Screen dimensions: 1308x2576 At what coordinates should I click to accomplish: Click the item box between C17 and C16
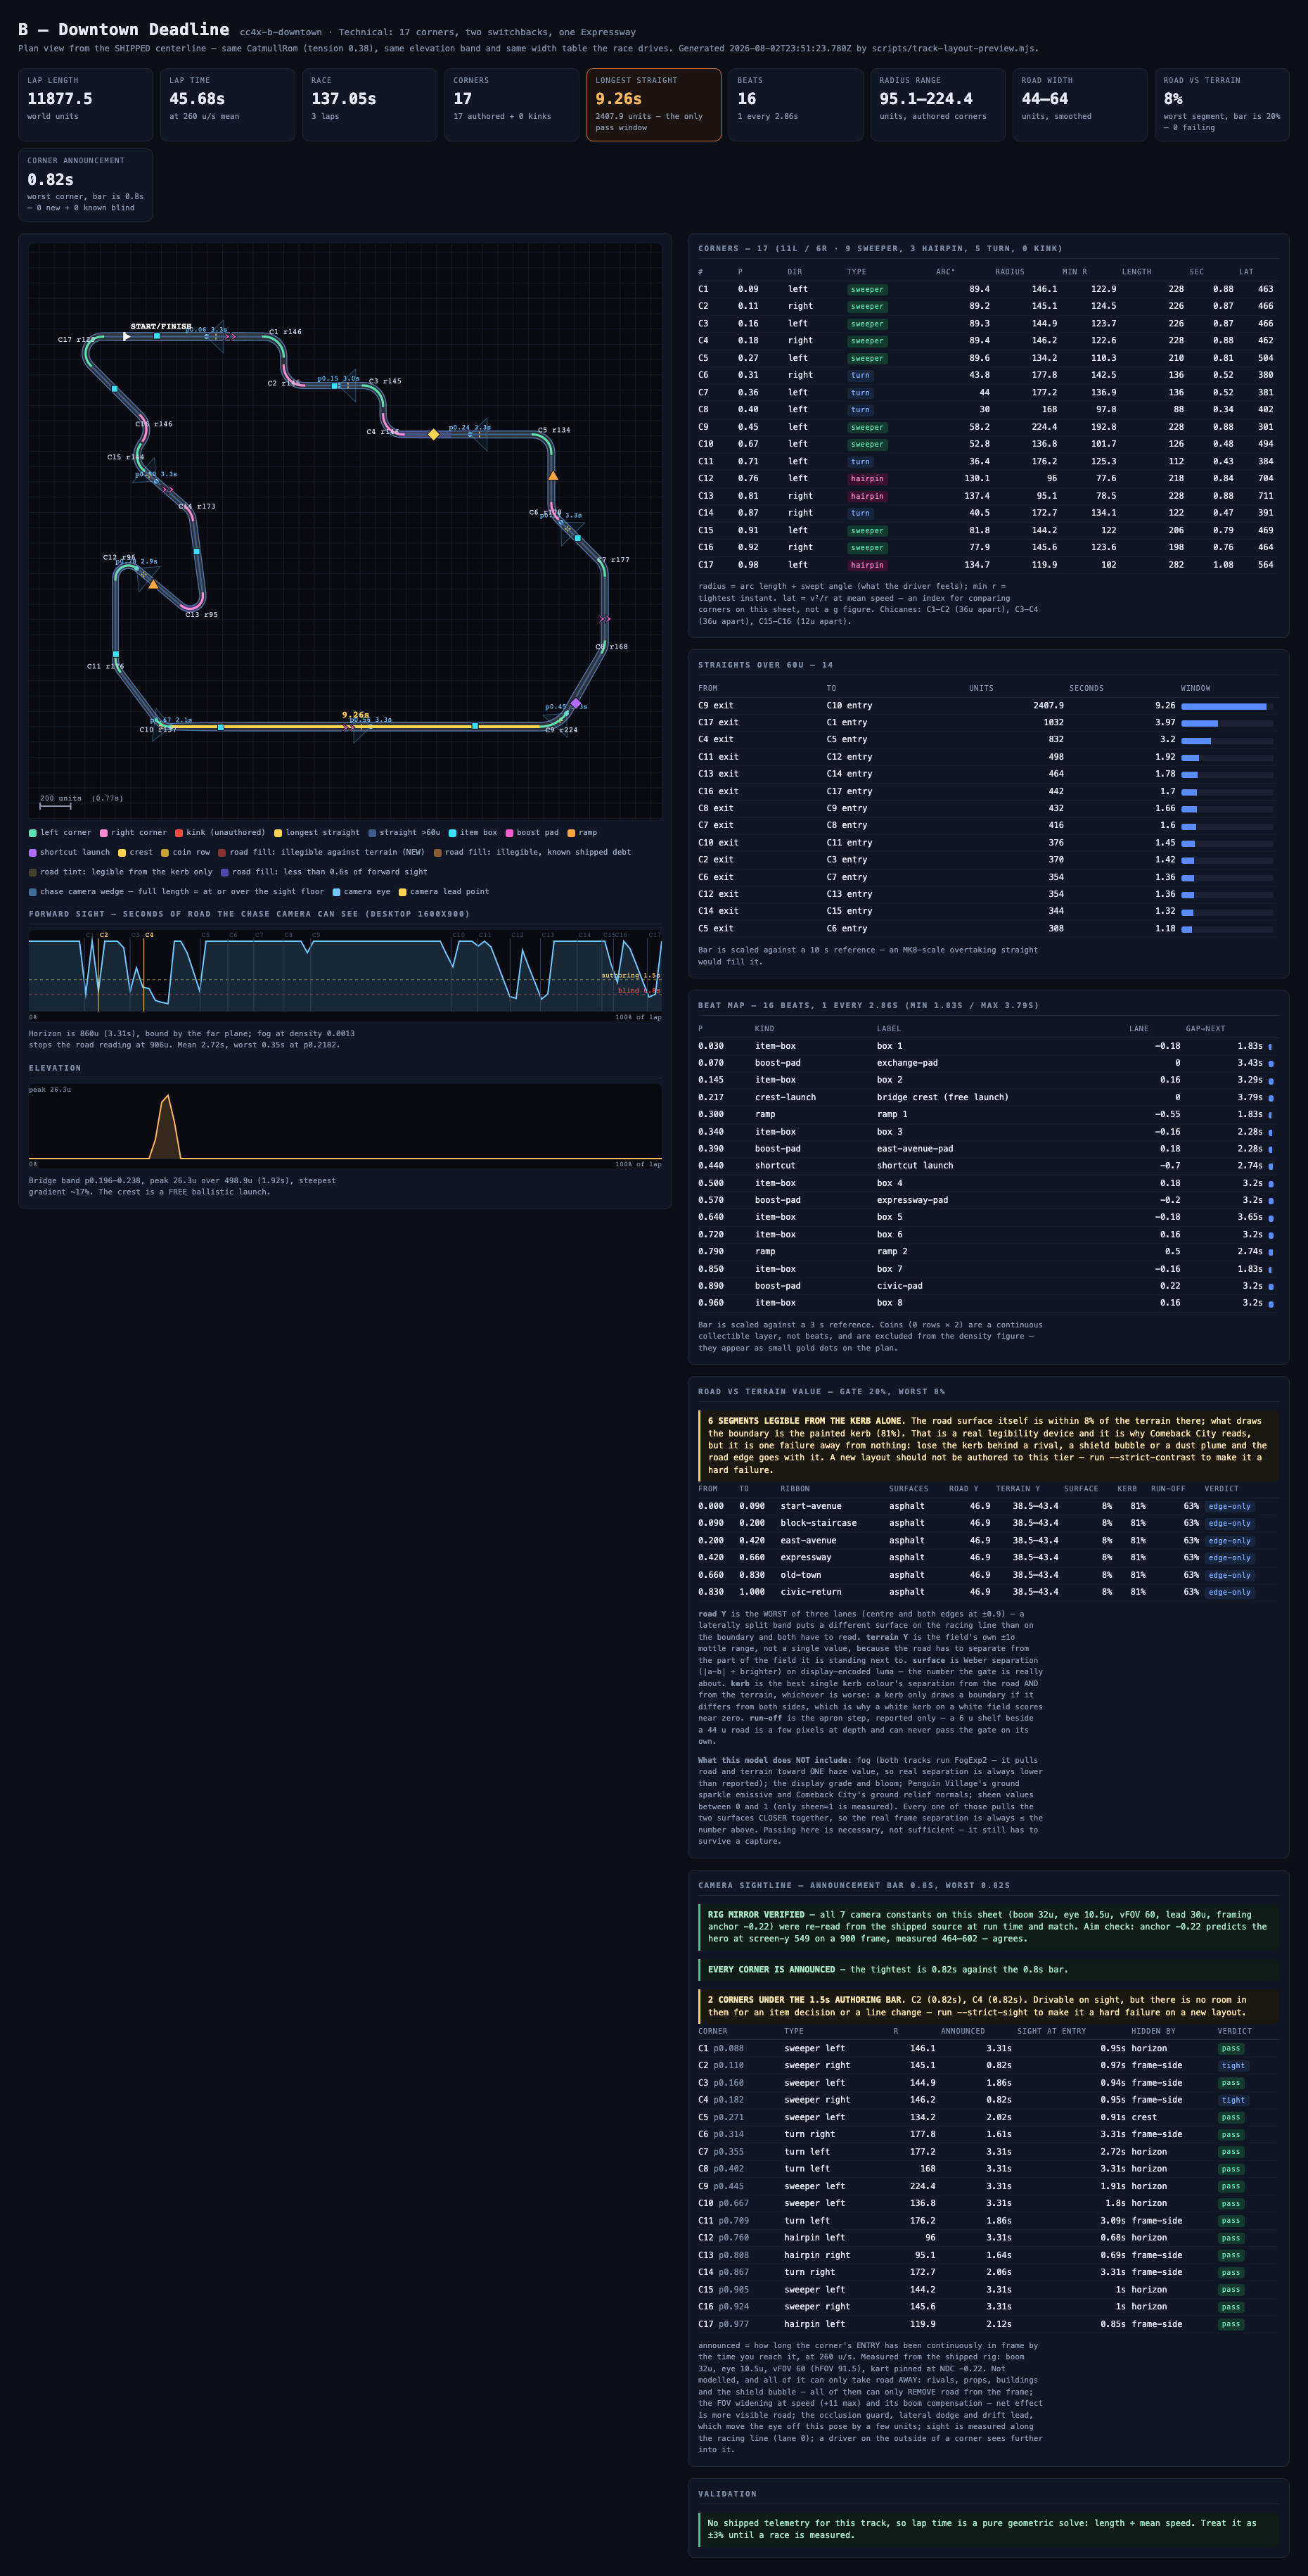pos(115,388)
